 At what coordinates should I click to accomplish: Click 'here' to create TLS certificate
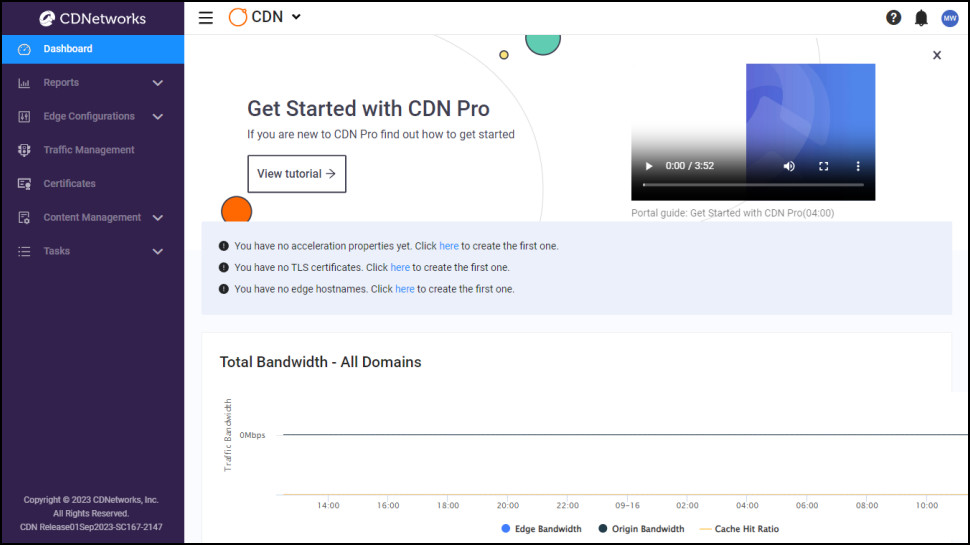(400, 267)
